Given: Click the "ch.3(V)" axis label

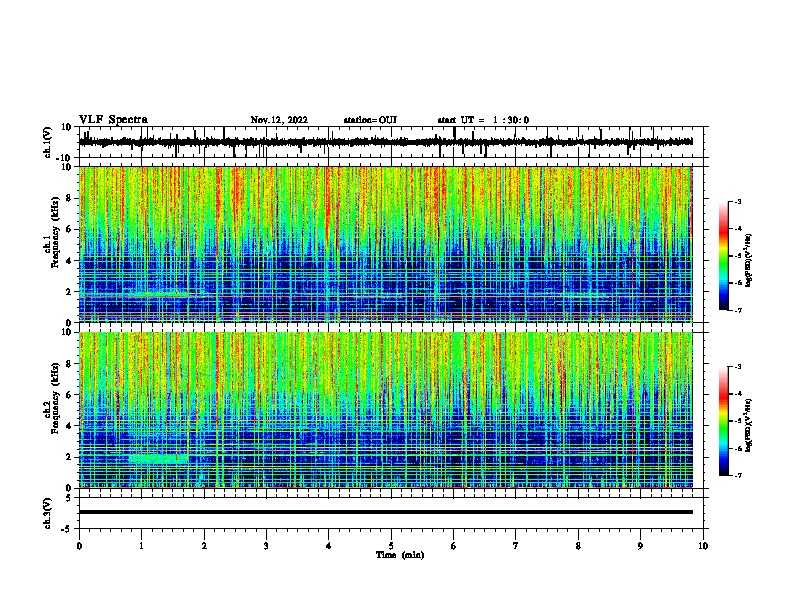Looking at the screenshot, I should coord(48,513).
